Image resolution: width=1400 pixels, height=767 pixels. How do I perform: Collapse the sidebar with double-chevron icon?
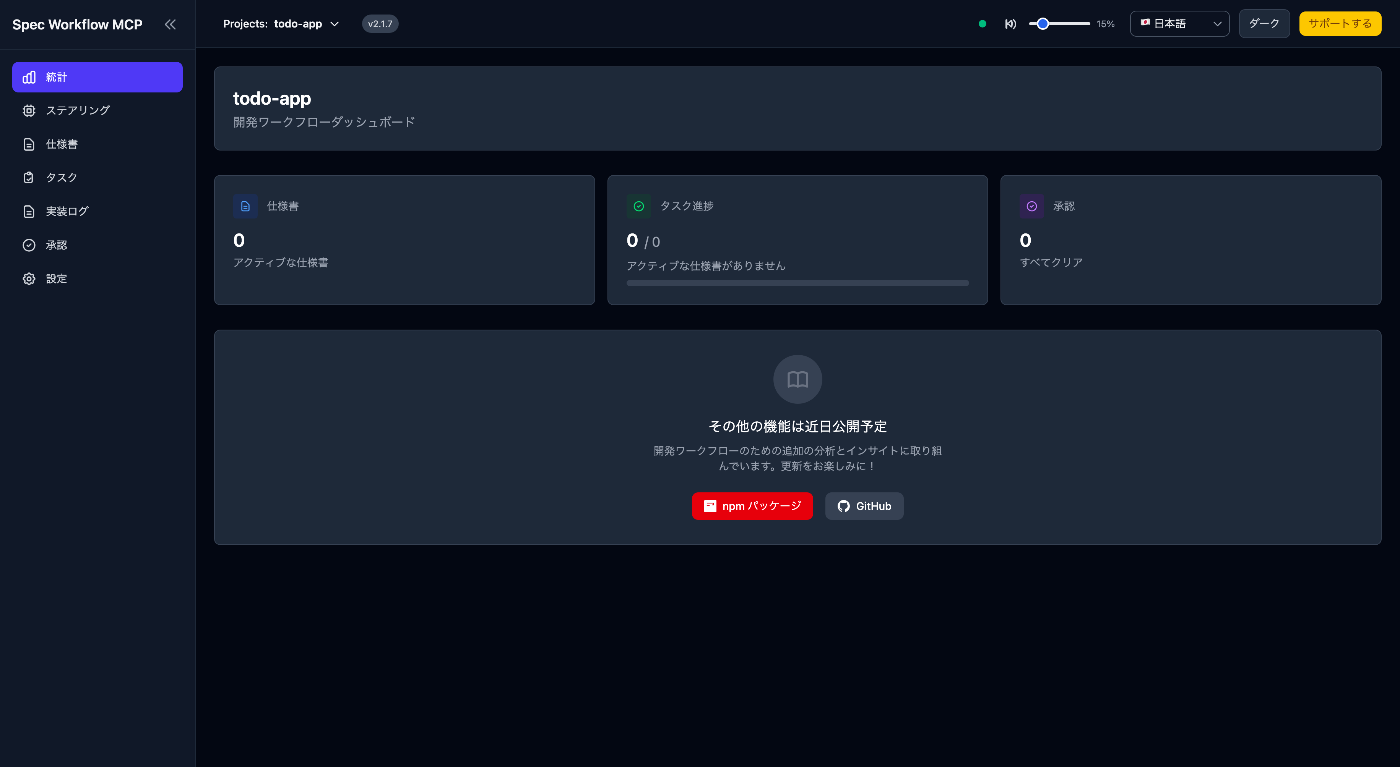(x=170, y=24)
